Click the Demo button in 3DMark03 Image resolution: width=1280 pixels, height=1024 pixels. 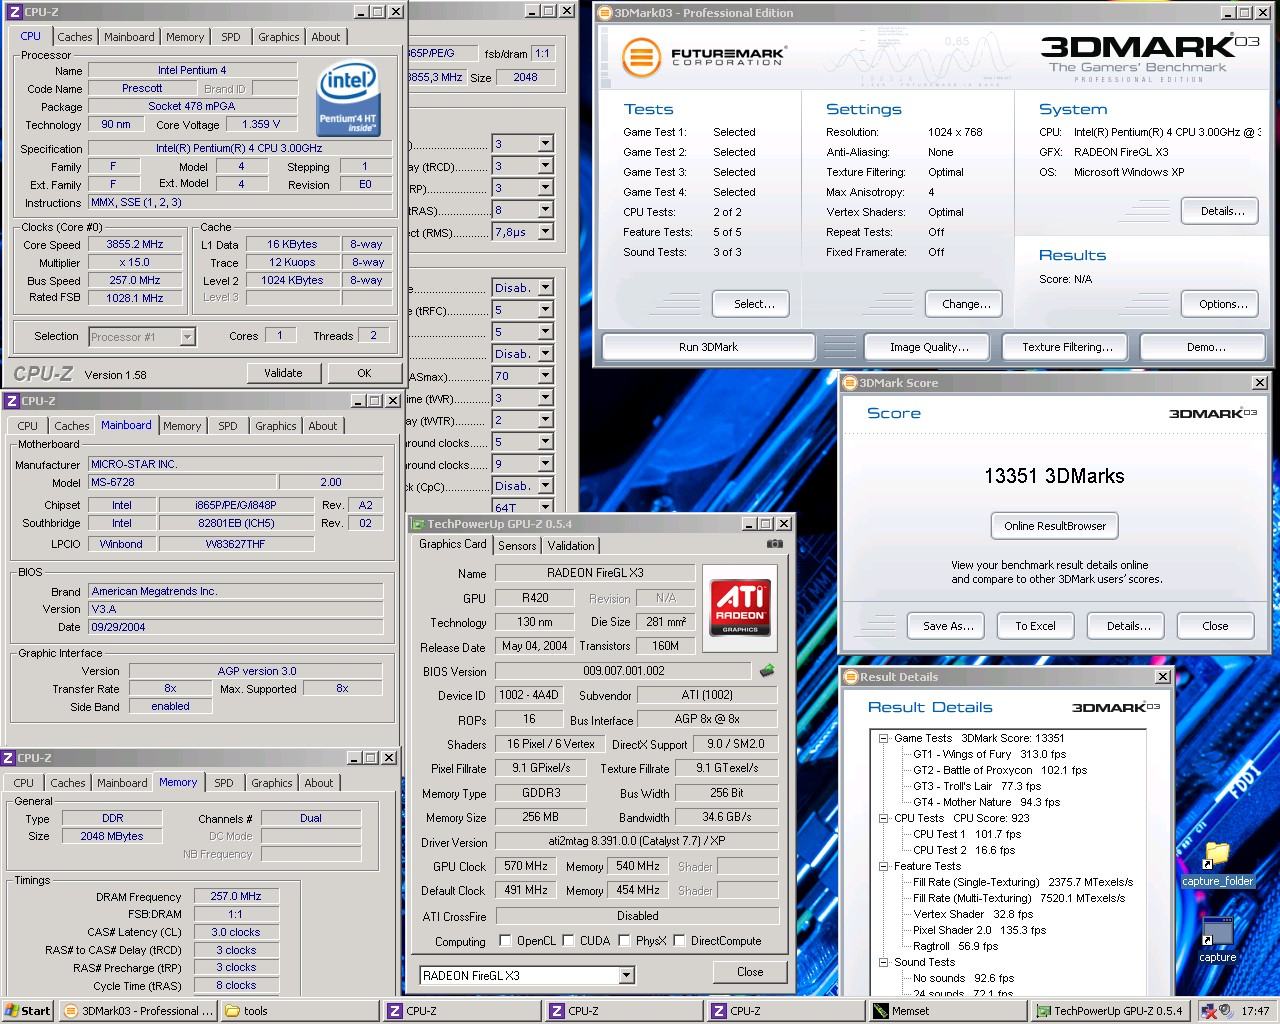[1206, 347]
